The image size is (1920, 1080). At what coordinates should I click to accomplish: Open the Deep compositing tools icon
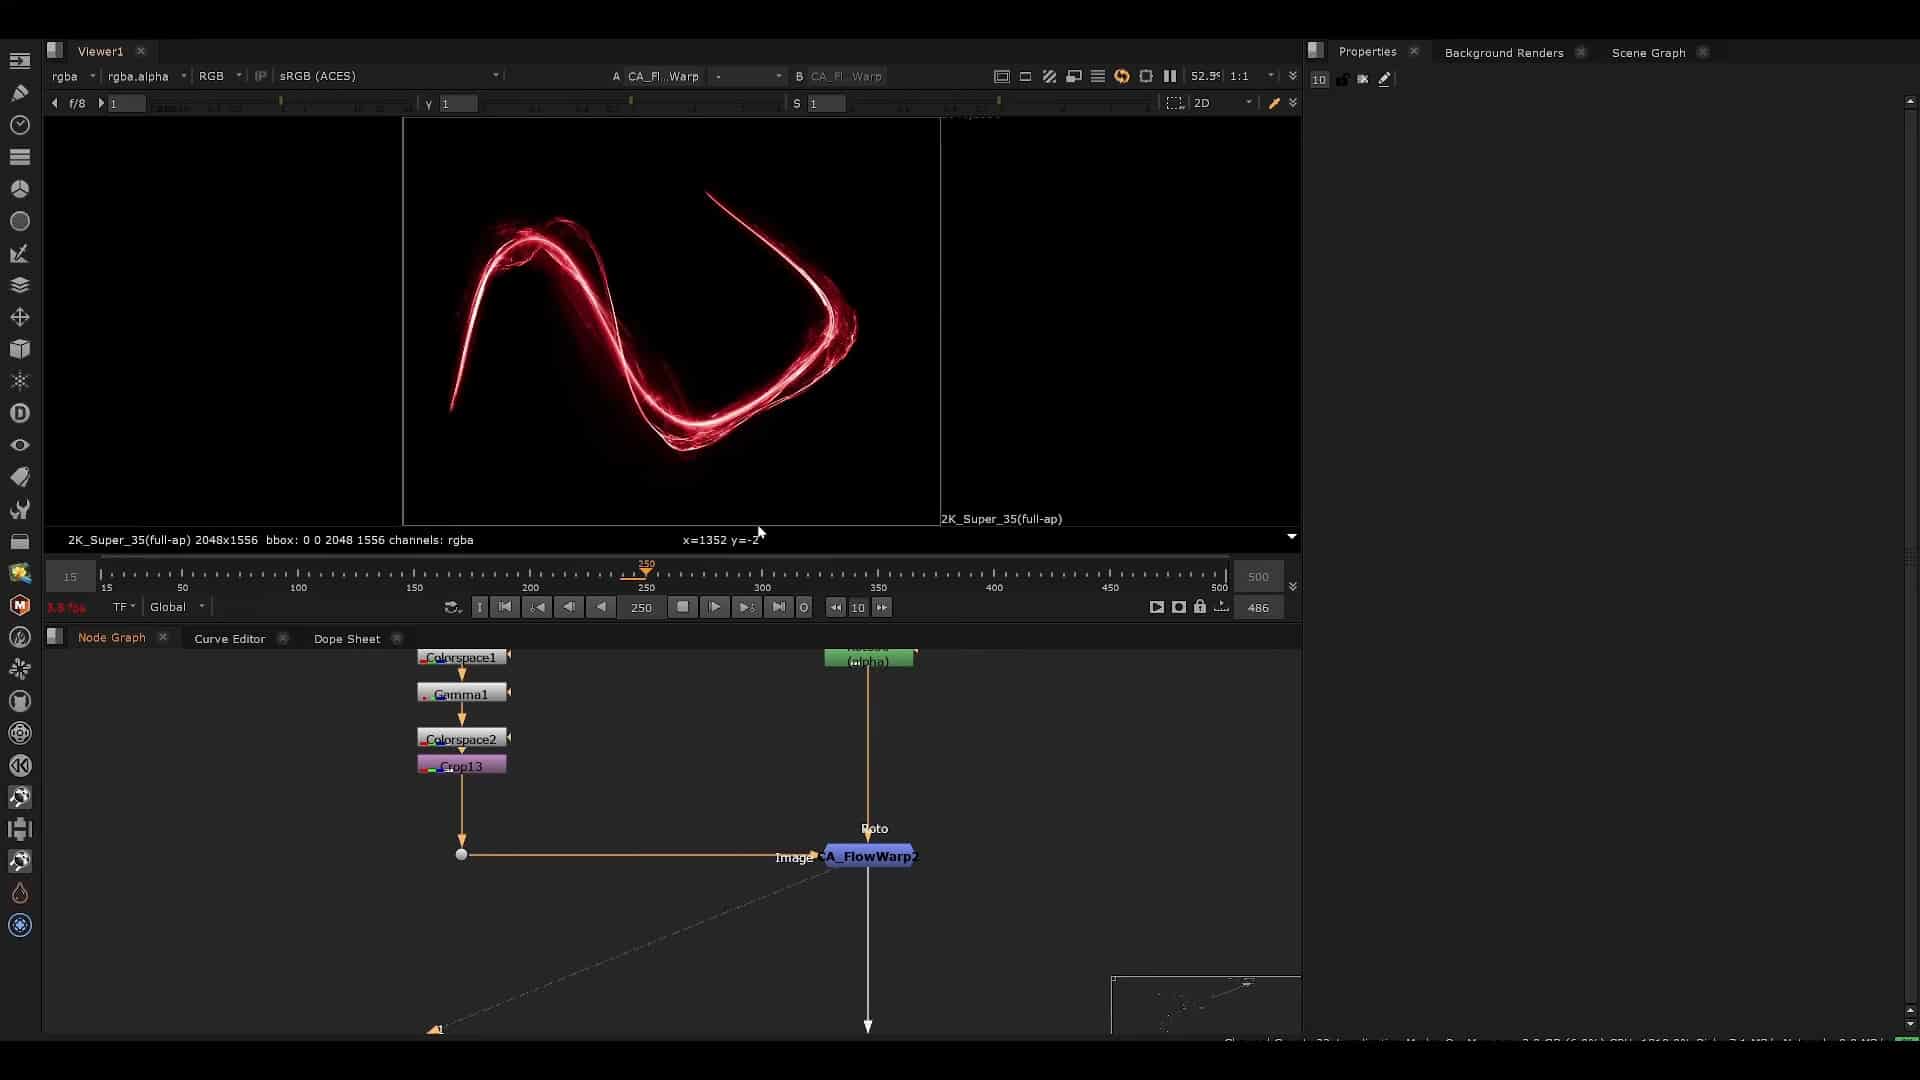(20, 413)
